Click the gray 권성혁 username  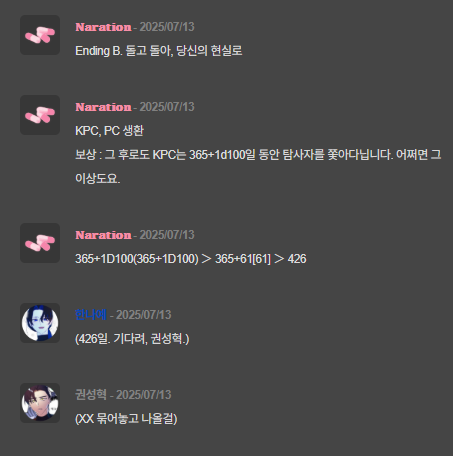(x=91, y=395)
